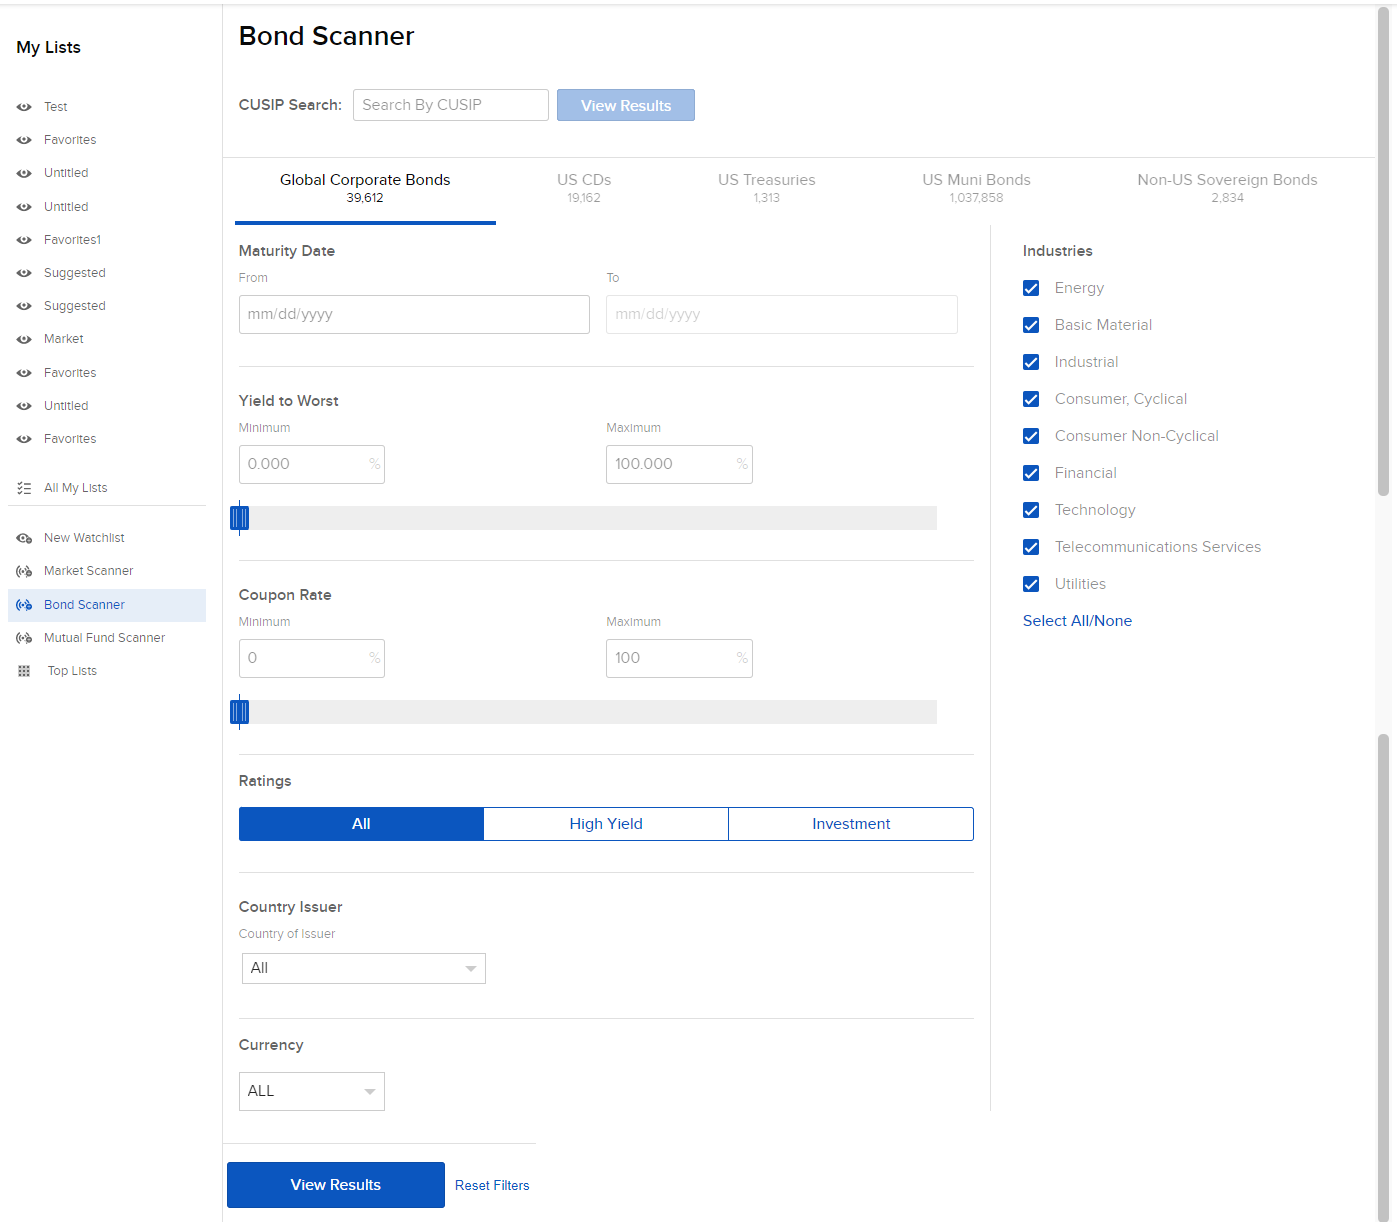
Task: Select the High Yield ratings option
Action: click(x=606, y=824)
